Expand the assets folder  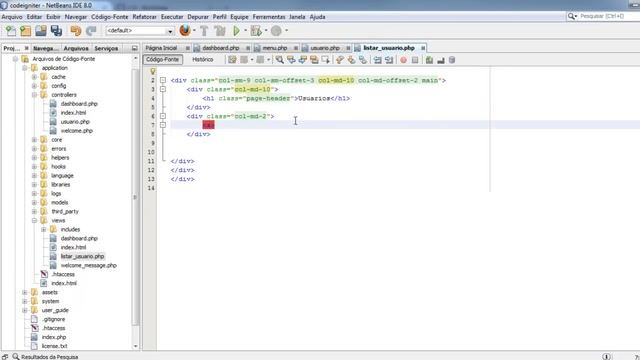25,292
